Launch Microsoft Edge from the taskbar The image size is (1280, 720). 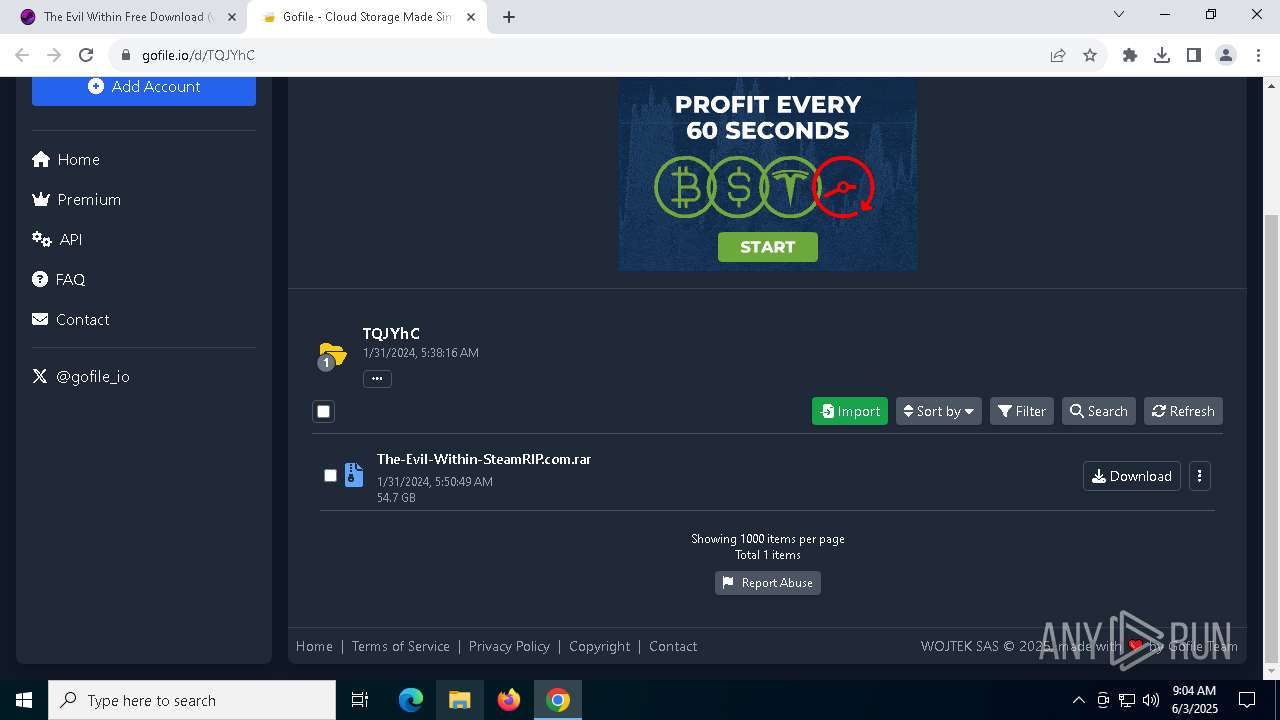[x=411, y=700]
